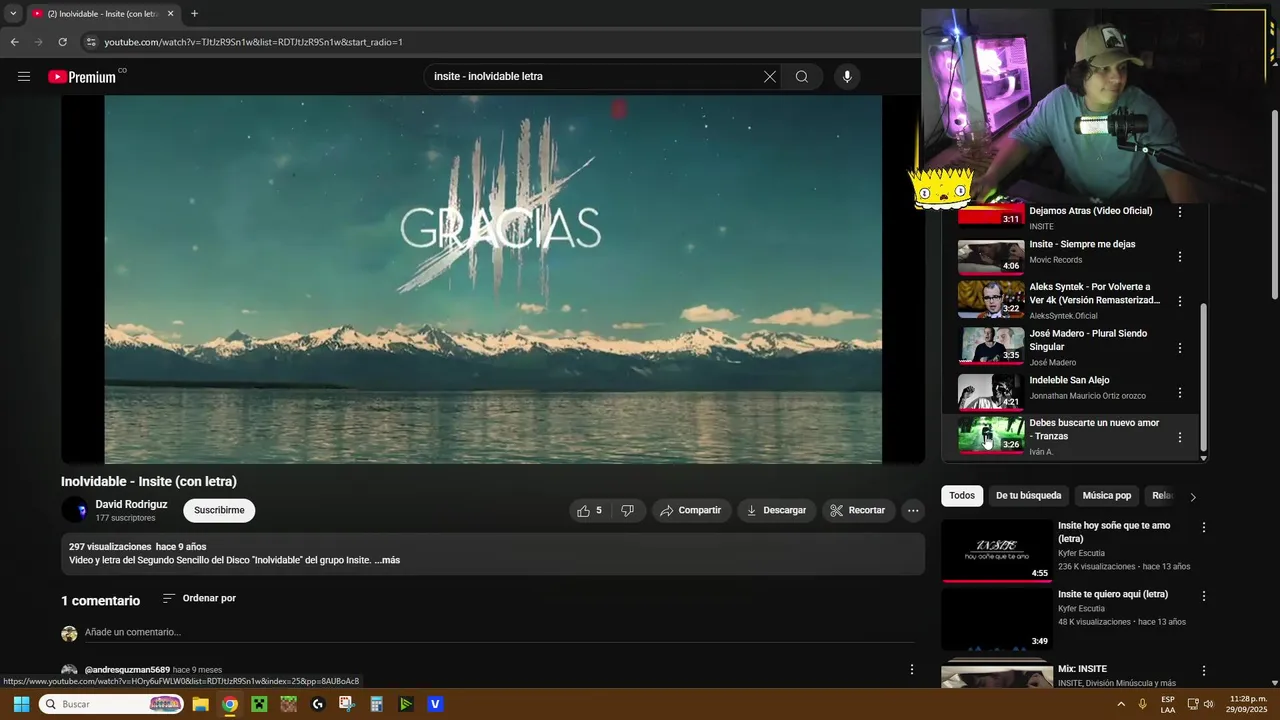This screenshot has height=720, width=1280.
Task: Open the tab search dropdown arrow
Action: [13, 14]
